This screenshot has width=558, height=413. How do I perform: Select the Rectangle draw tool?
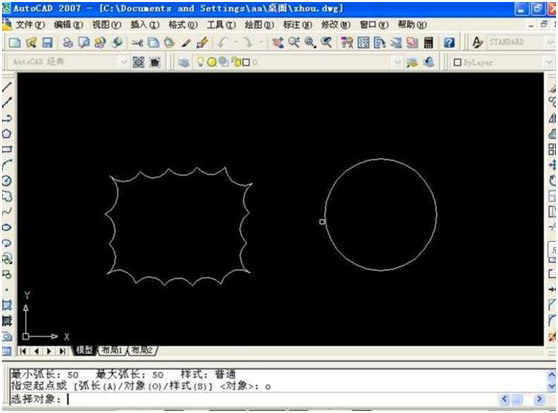click(x=7, y=149)
